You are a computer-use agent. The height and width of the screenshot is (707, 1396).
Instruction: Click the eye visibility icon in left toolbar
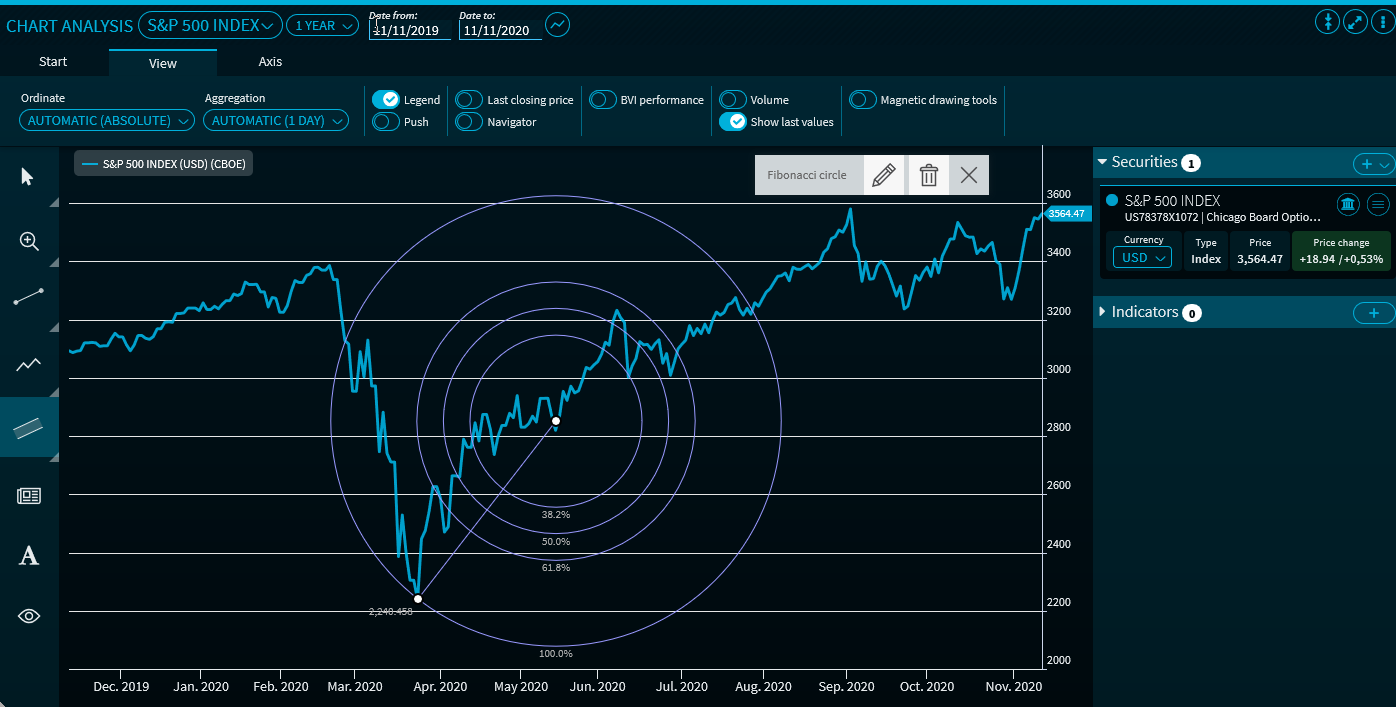[29, 616]
